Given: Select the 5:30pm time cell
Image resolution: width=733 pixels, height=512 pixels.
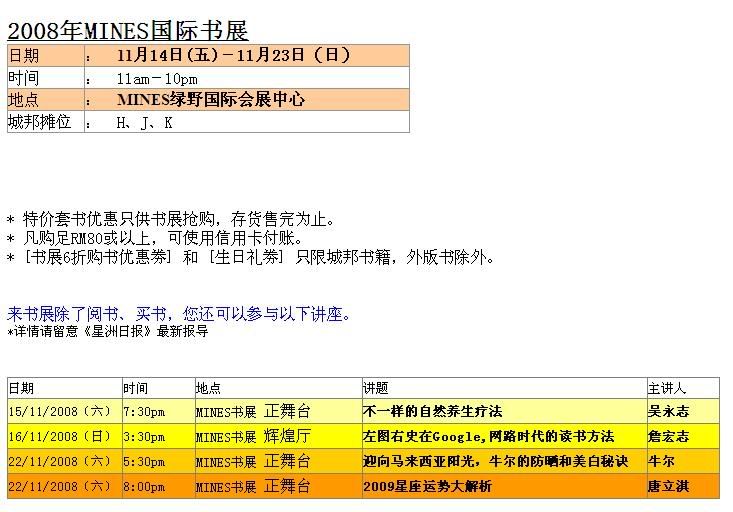Looking at the screenshot, I should click(144, 461).
